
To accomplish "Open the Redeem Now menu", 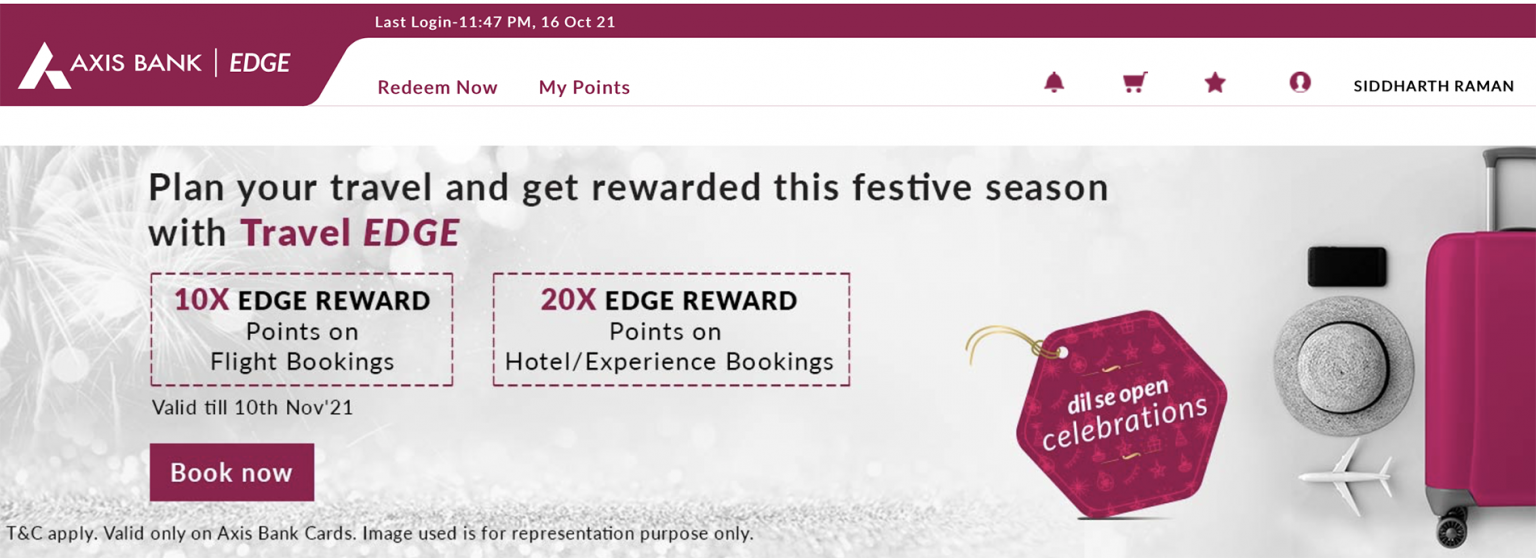I will coord(437,88).
